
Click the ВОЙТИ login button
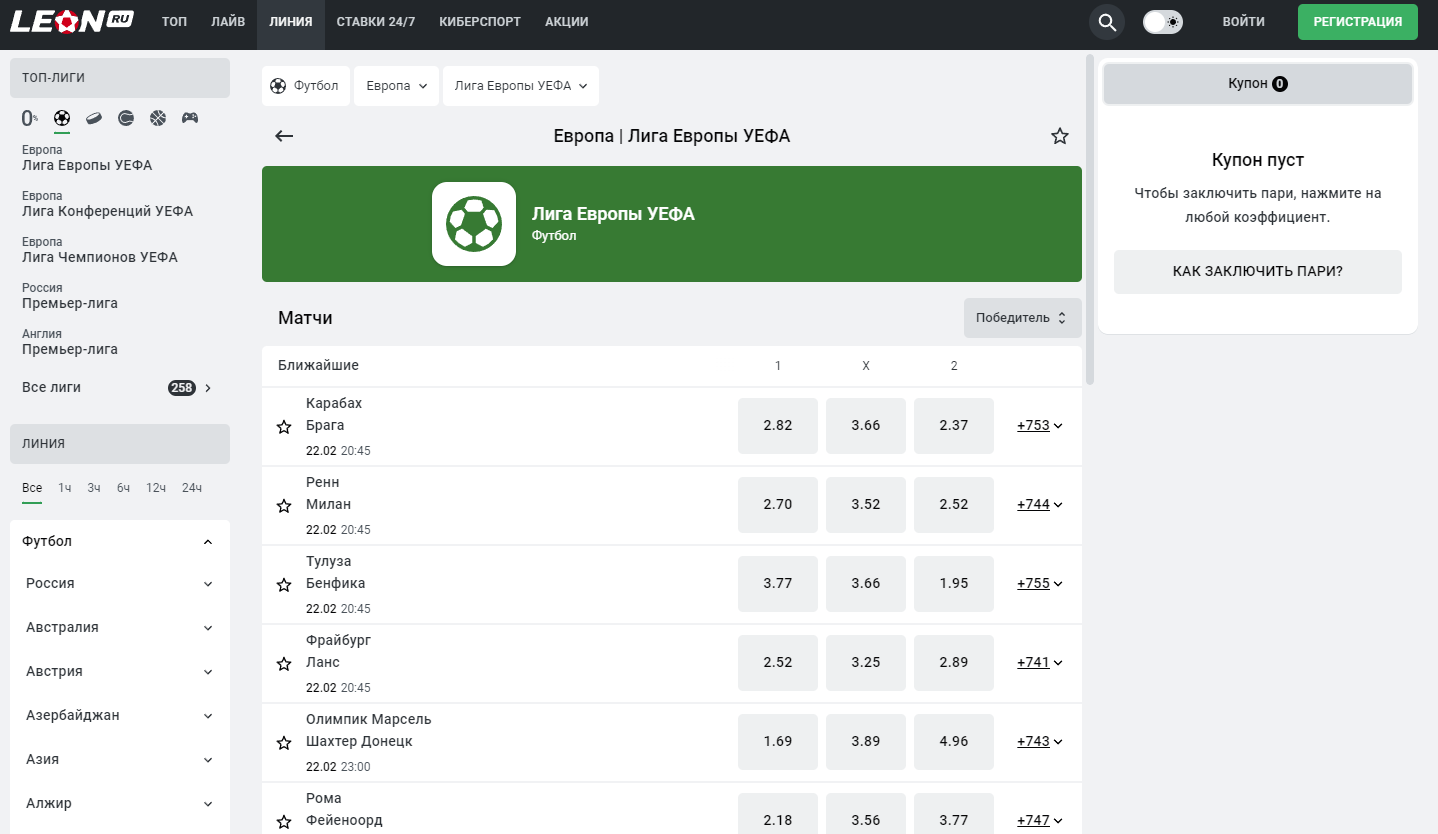[1244, 22]
